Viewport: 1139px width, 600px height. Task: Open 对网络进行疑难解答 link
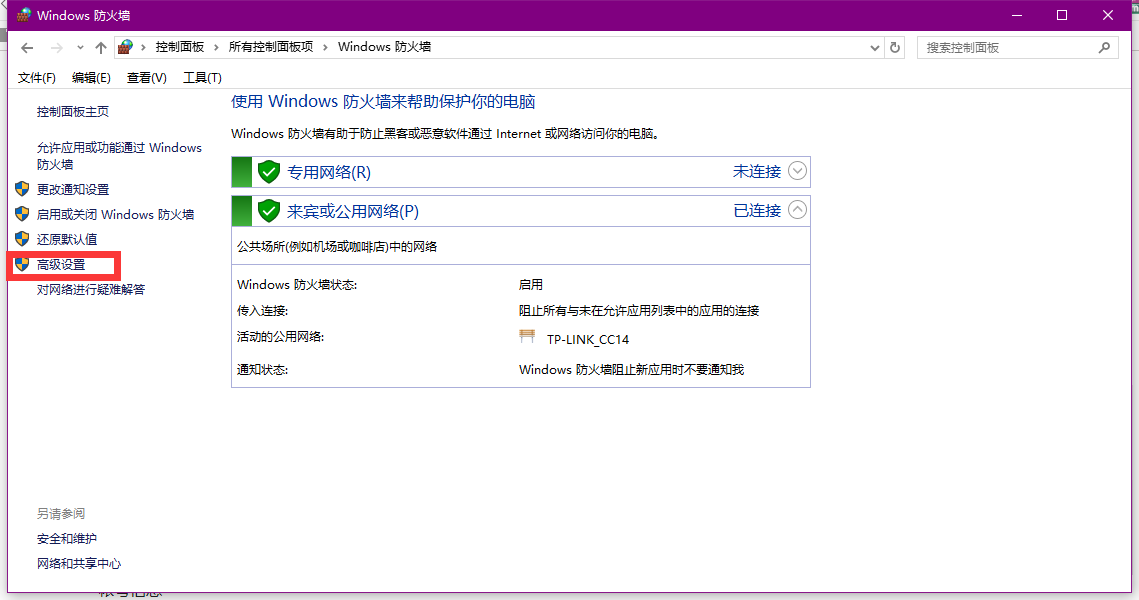point(91,290)
